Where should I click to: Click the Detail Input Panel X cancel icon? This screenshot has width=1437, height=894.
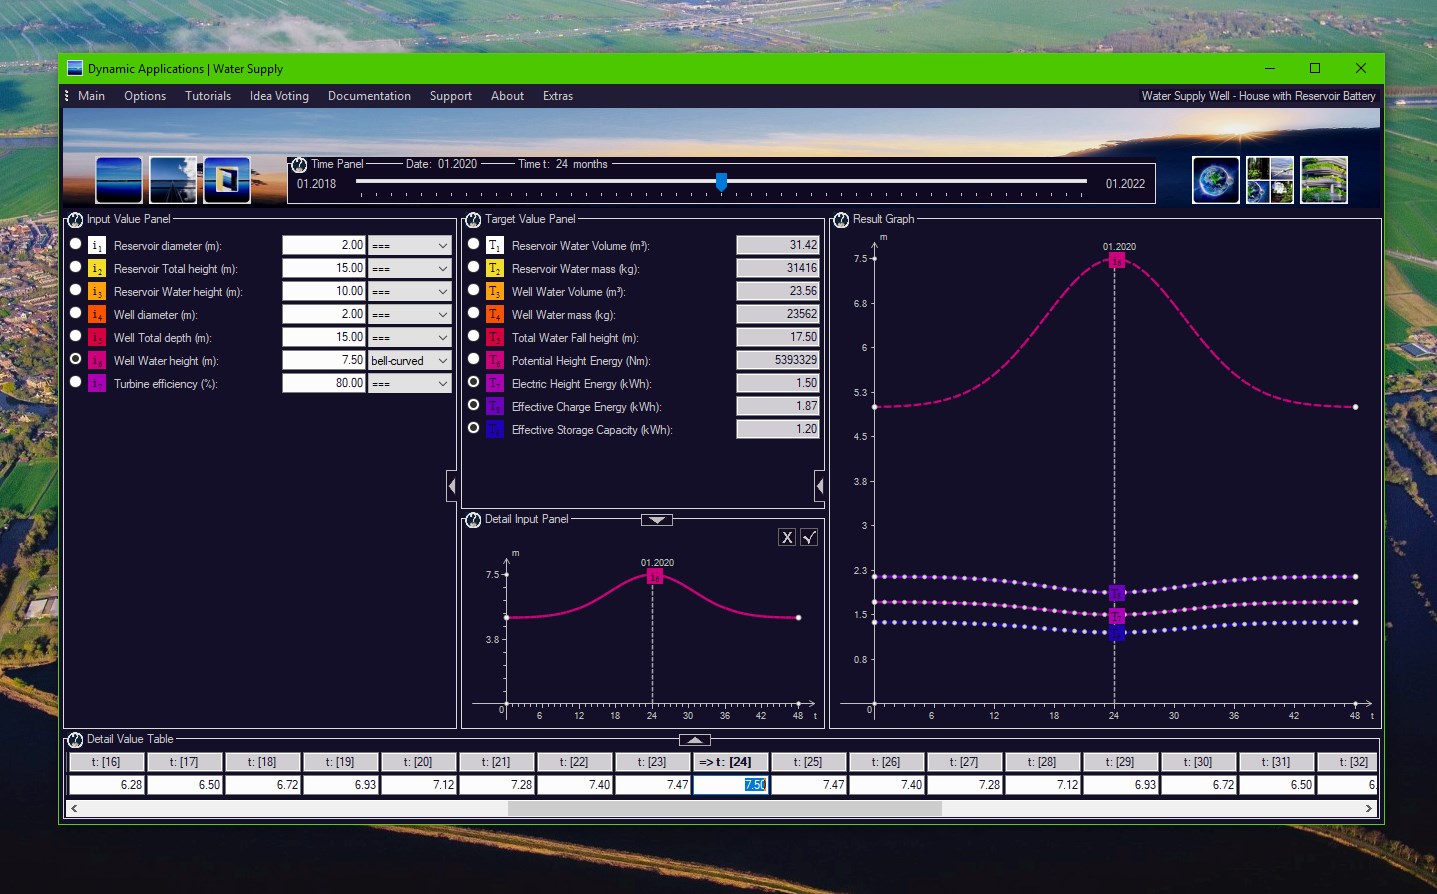(x=787, y=537)
